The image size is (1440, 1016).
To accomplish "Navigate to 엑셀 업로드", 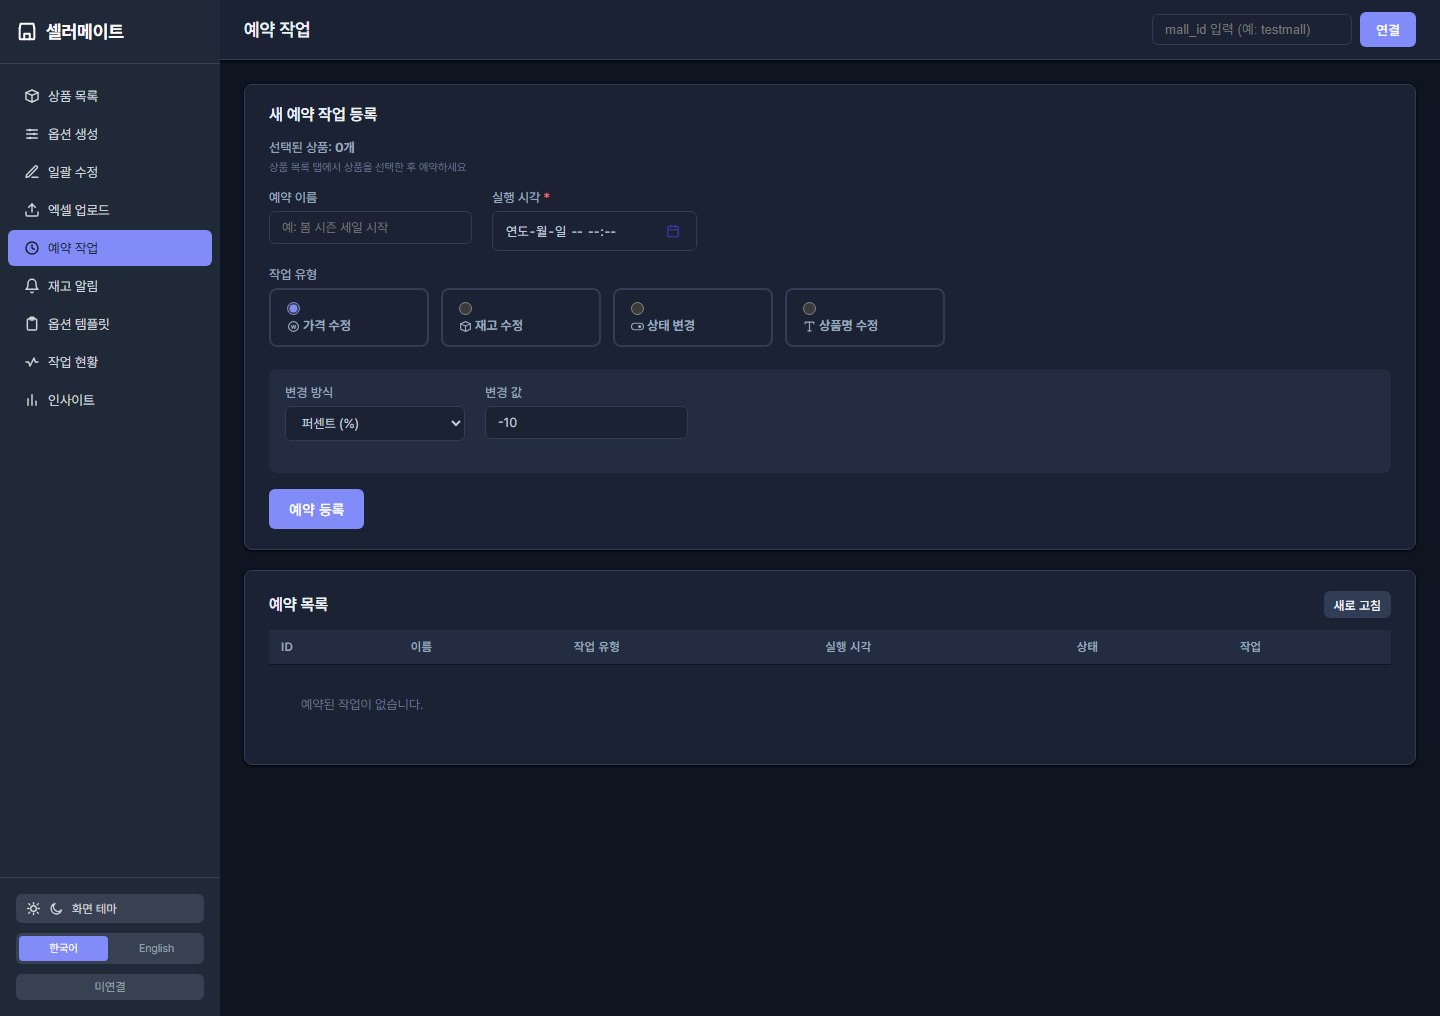I will (110, 210).
